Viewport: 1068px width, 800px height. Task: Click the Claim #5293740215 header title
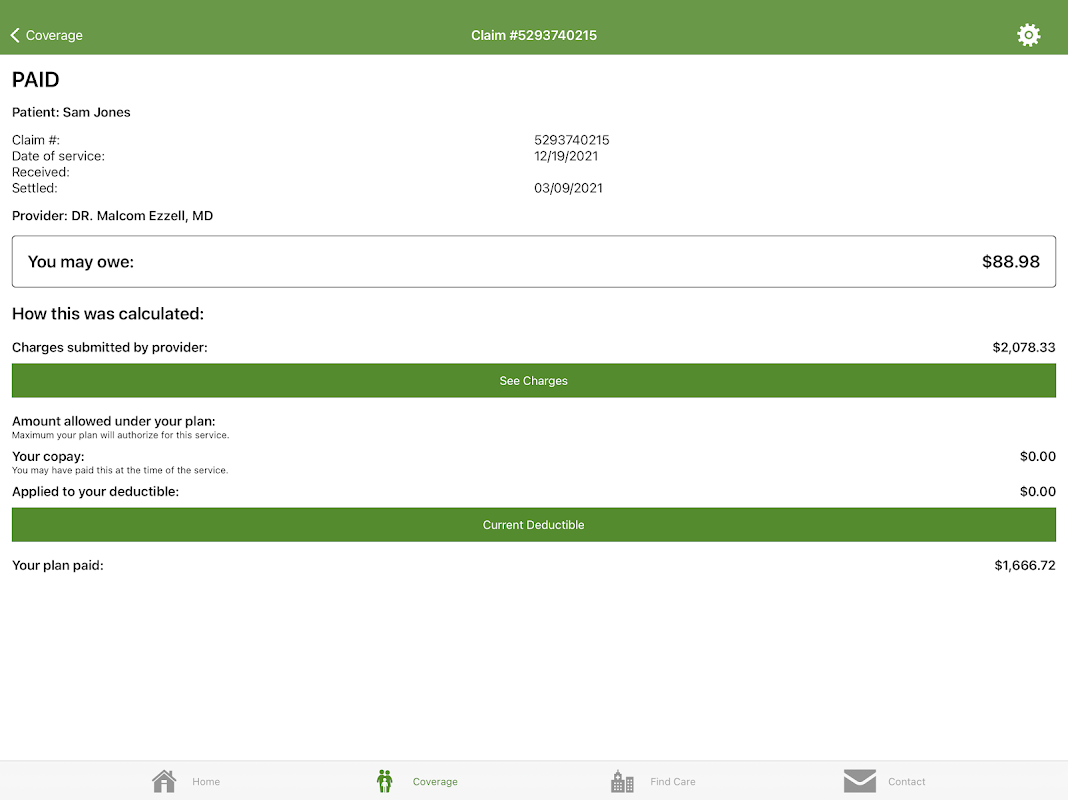coord(533,35)
